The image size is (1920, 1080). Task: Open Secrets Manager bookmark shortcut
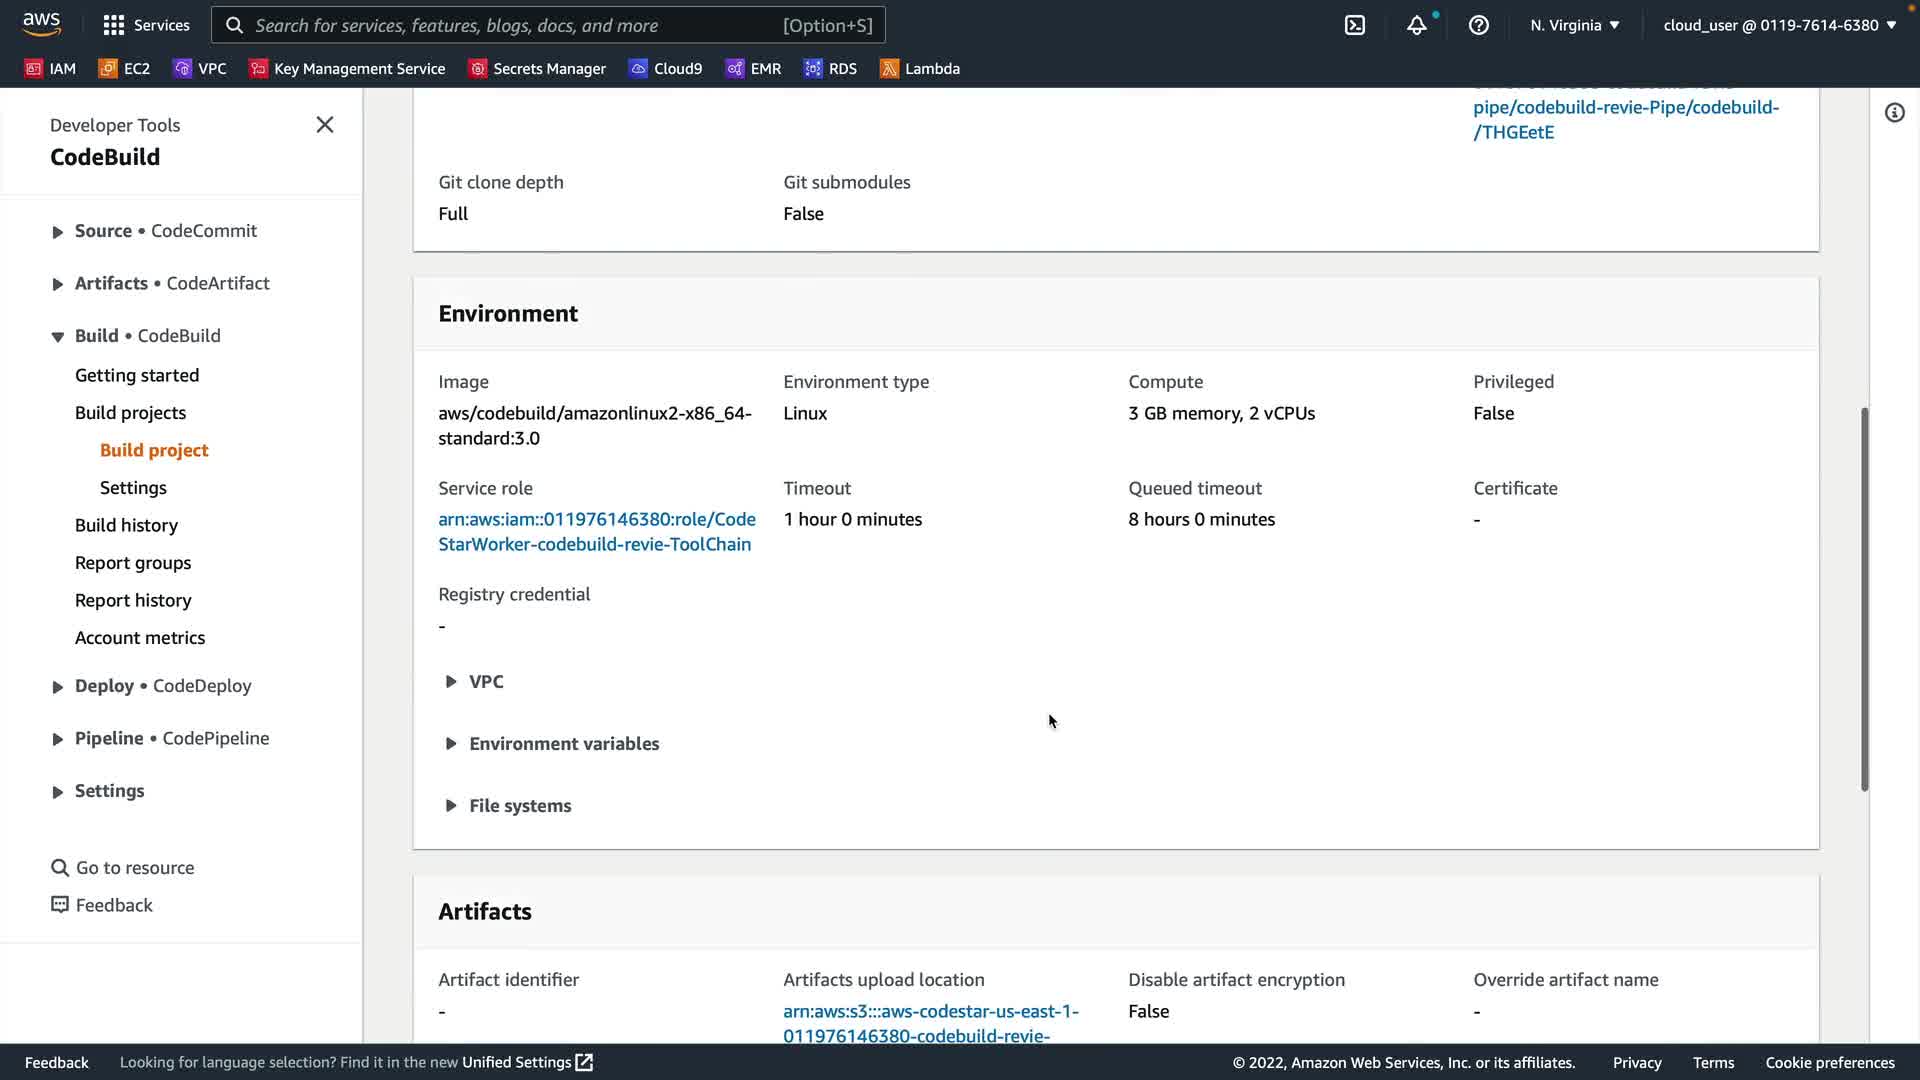pos(538,68)
